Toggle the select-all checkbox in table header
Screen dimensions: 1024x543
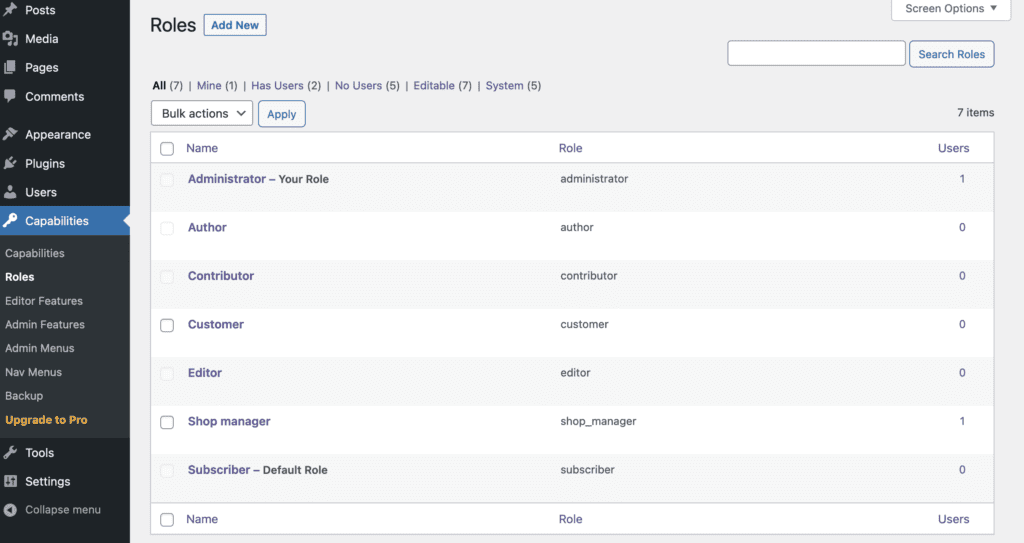point(167,148)
